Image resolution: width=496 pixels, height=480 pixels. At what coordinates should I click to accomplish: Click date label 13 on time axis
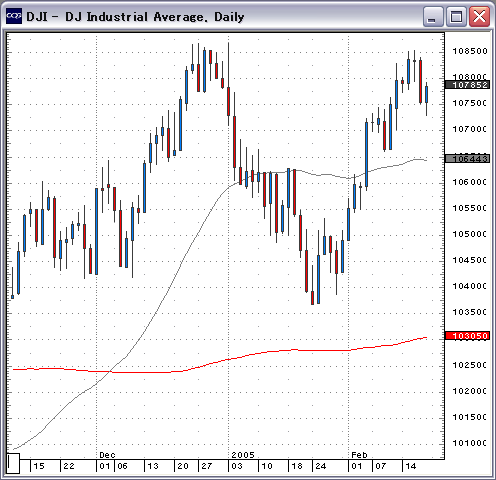coord(153,466)
